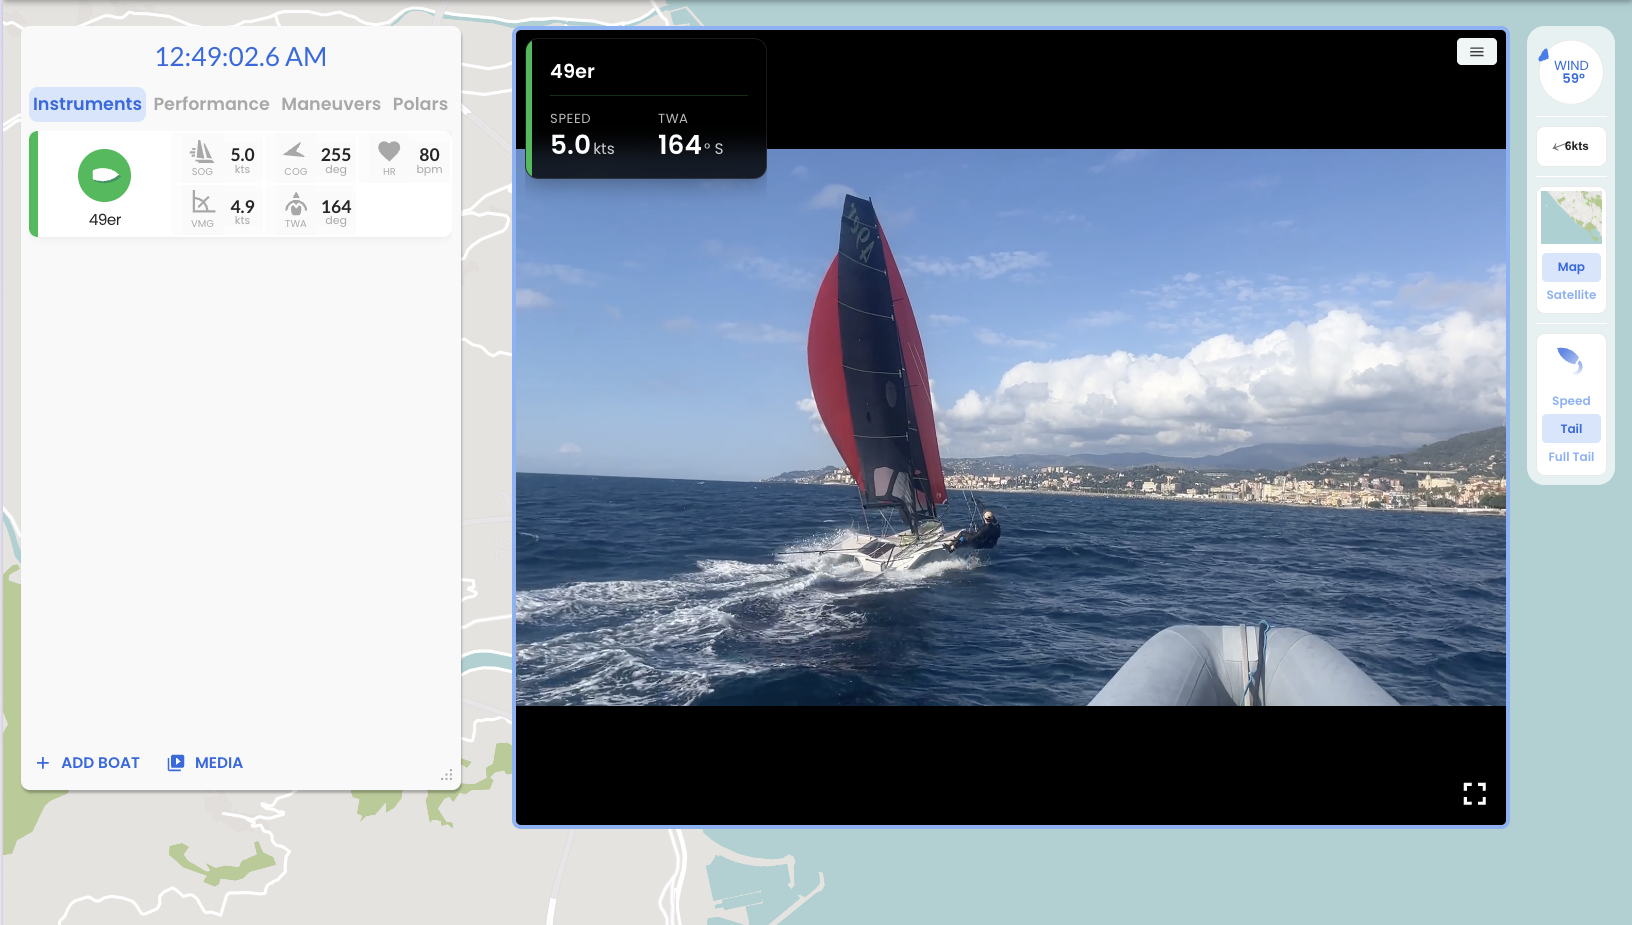Image resolution: width=1632 pixels, height=925 pixels.
Task: Open the wind direction WIND 59° widget
Action: pyautogui.click(x=1570, y=70)
